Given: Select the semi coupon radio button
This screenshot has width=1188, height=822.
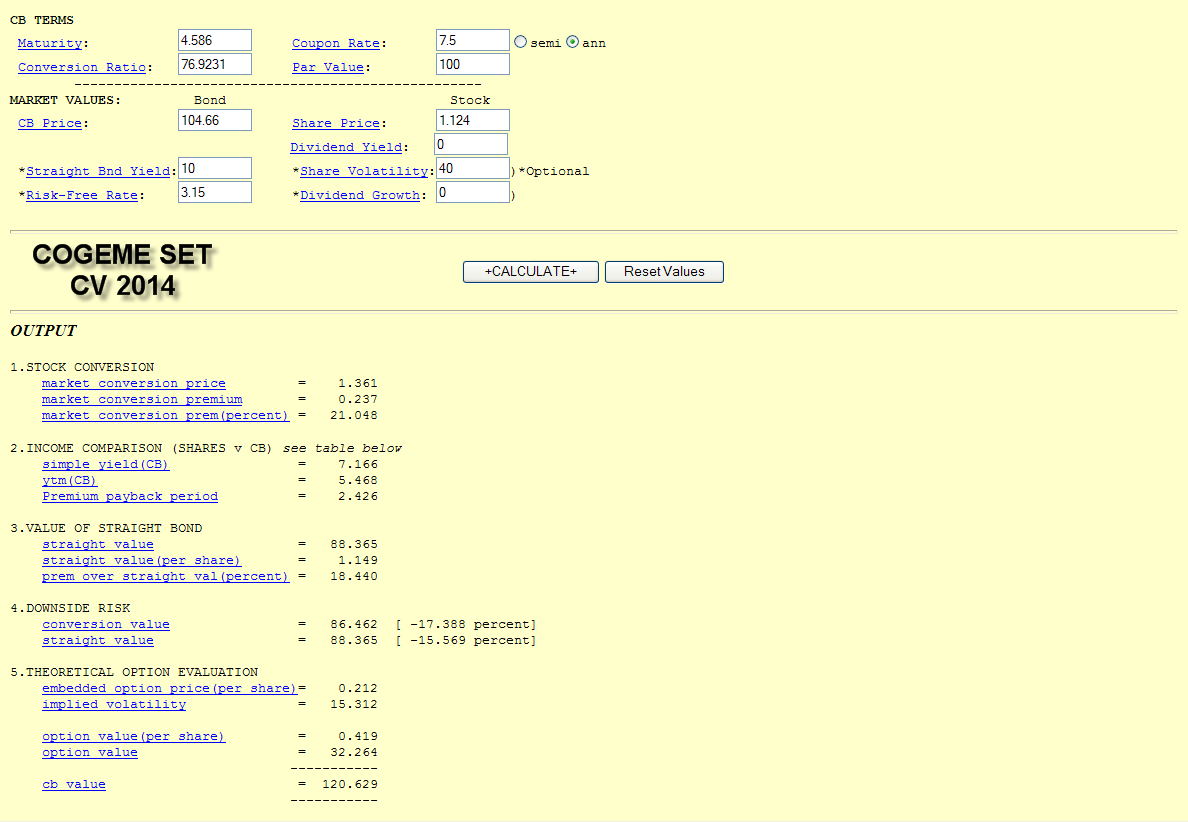Looking at the screenshot, I should [520, 42].
